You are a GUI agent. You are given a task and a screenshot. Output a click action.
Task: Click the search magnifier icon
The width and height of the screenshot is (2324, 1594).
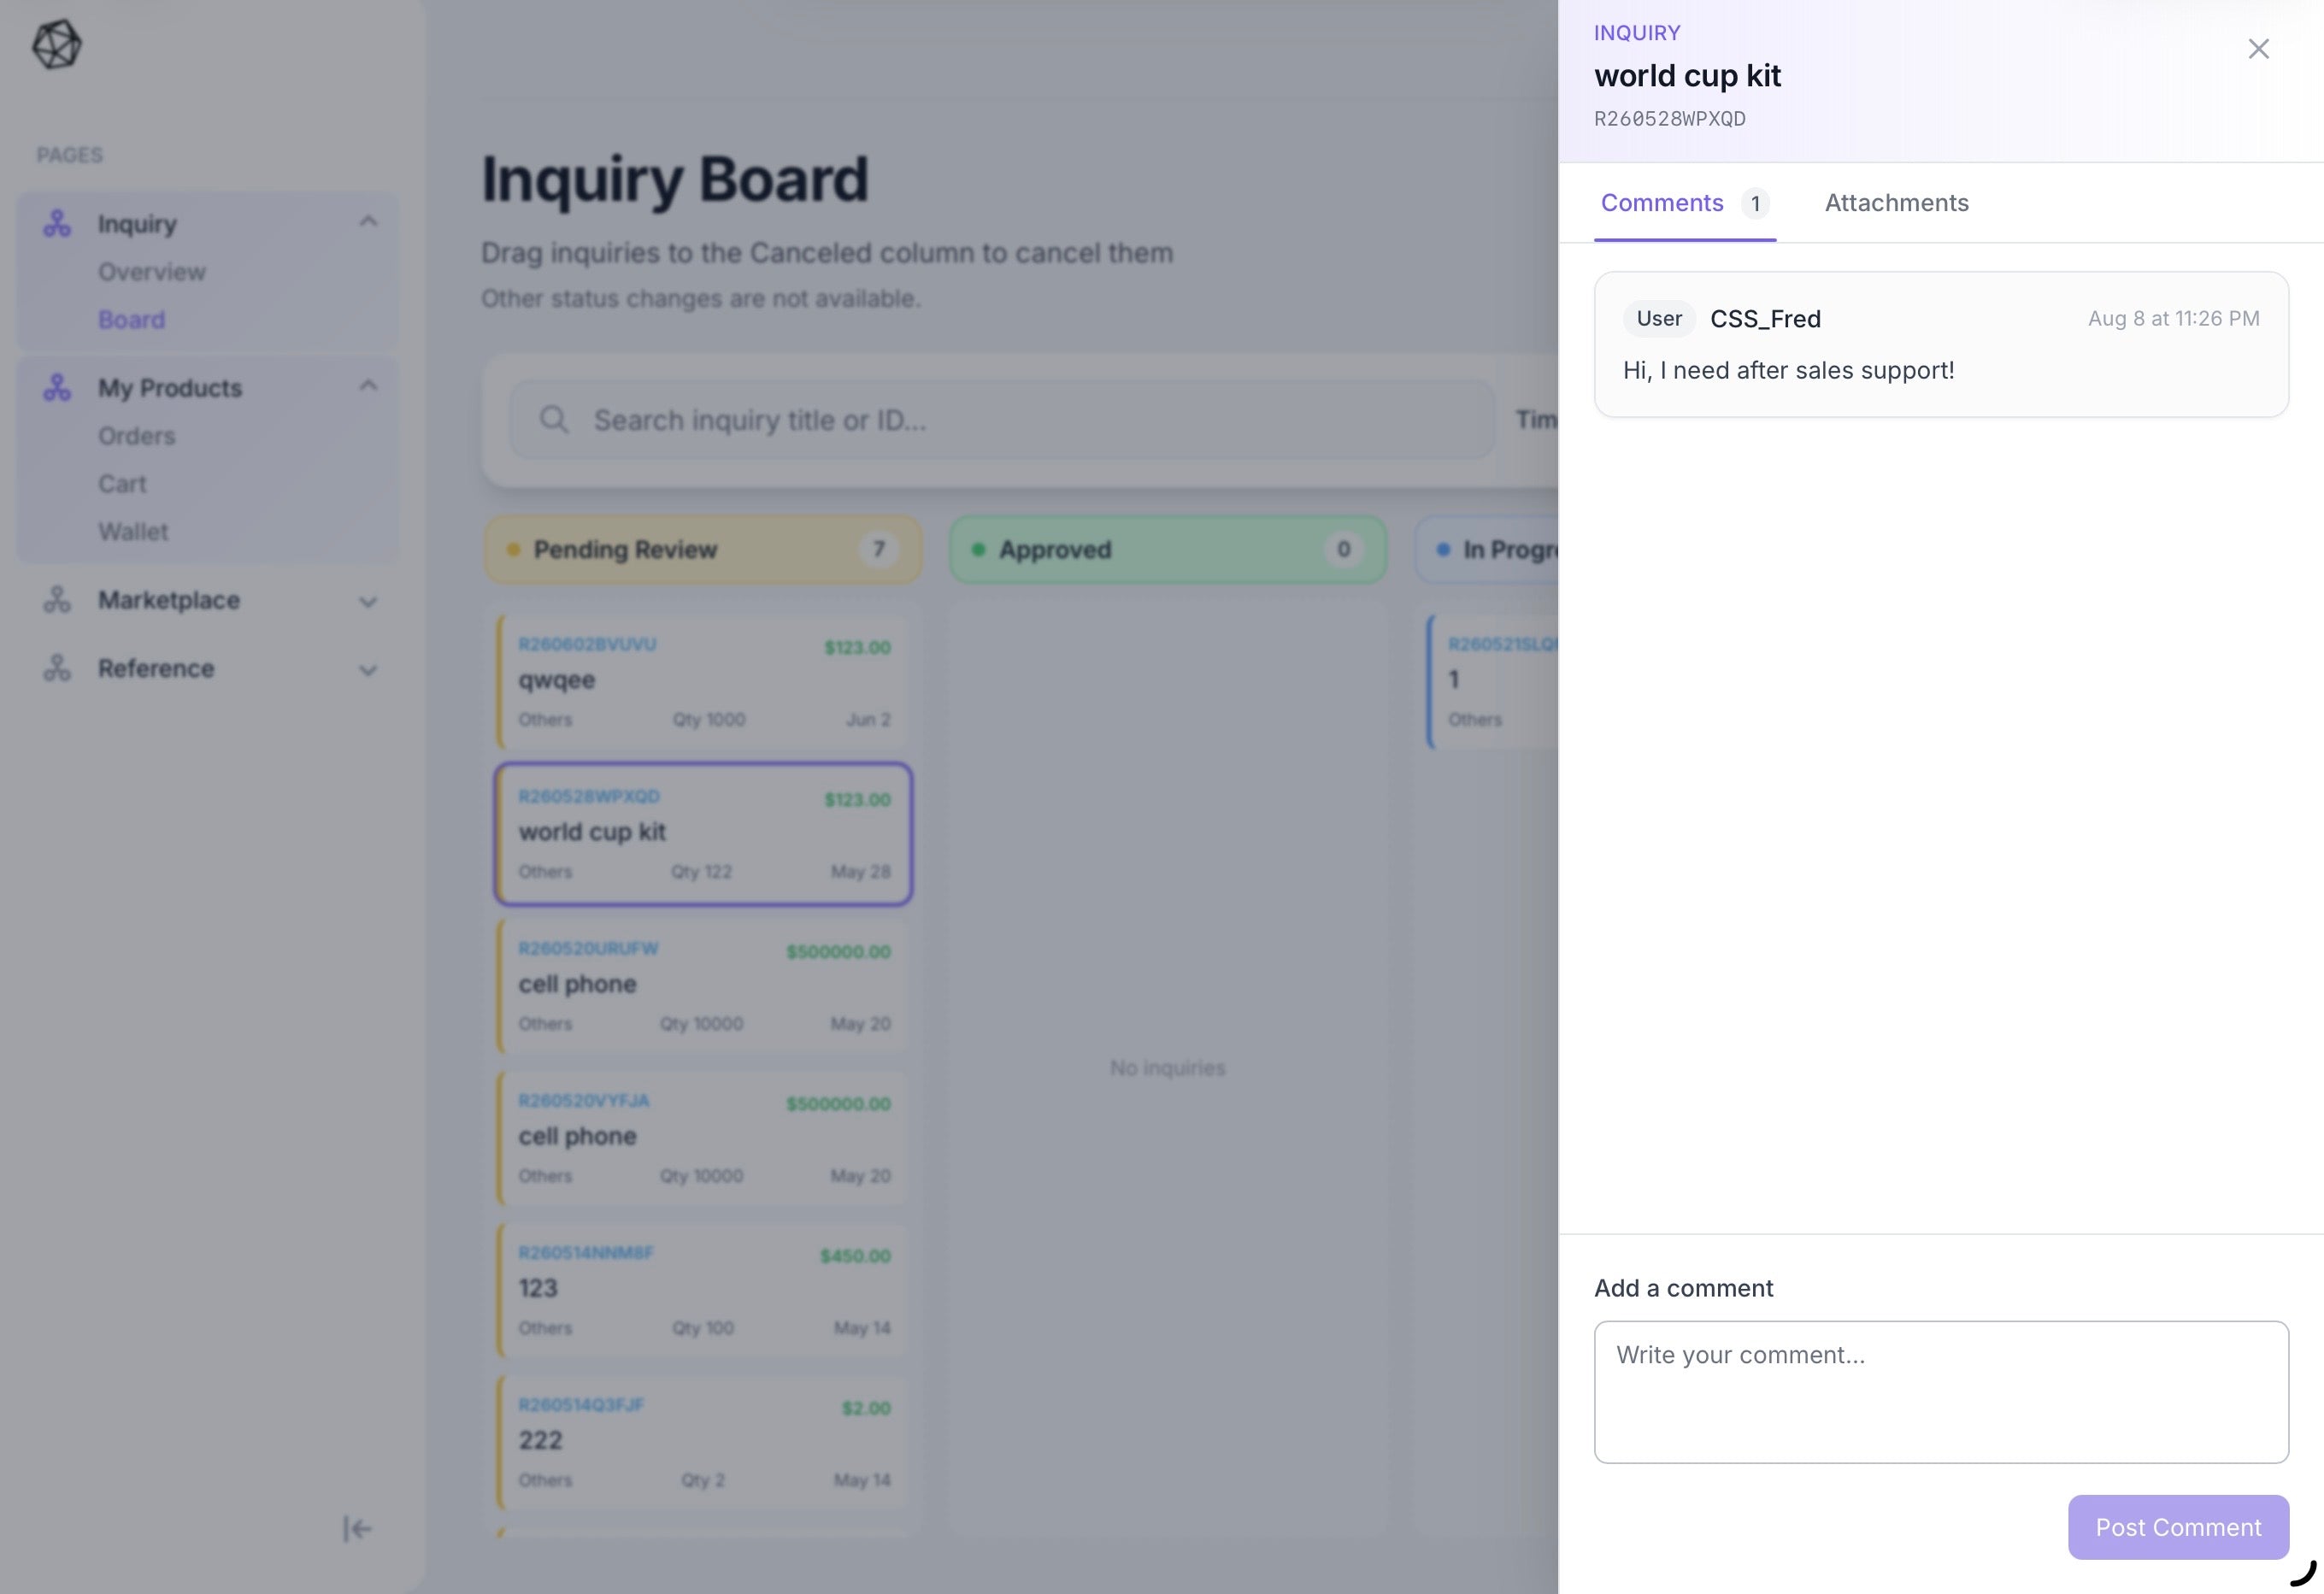[554, 420]
